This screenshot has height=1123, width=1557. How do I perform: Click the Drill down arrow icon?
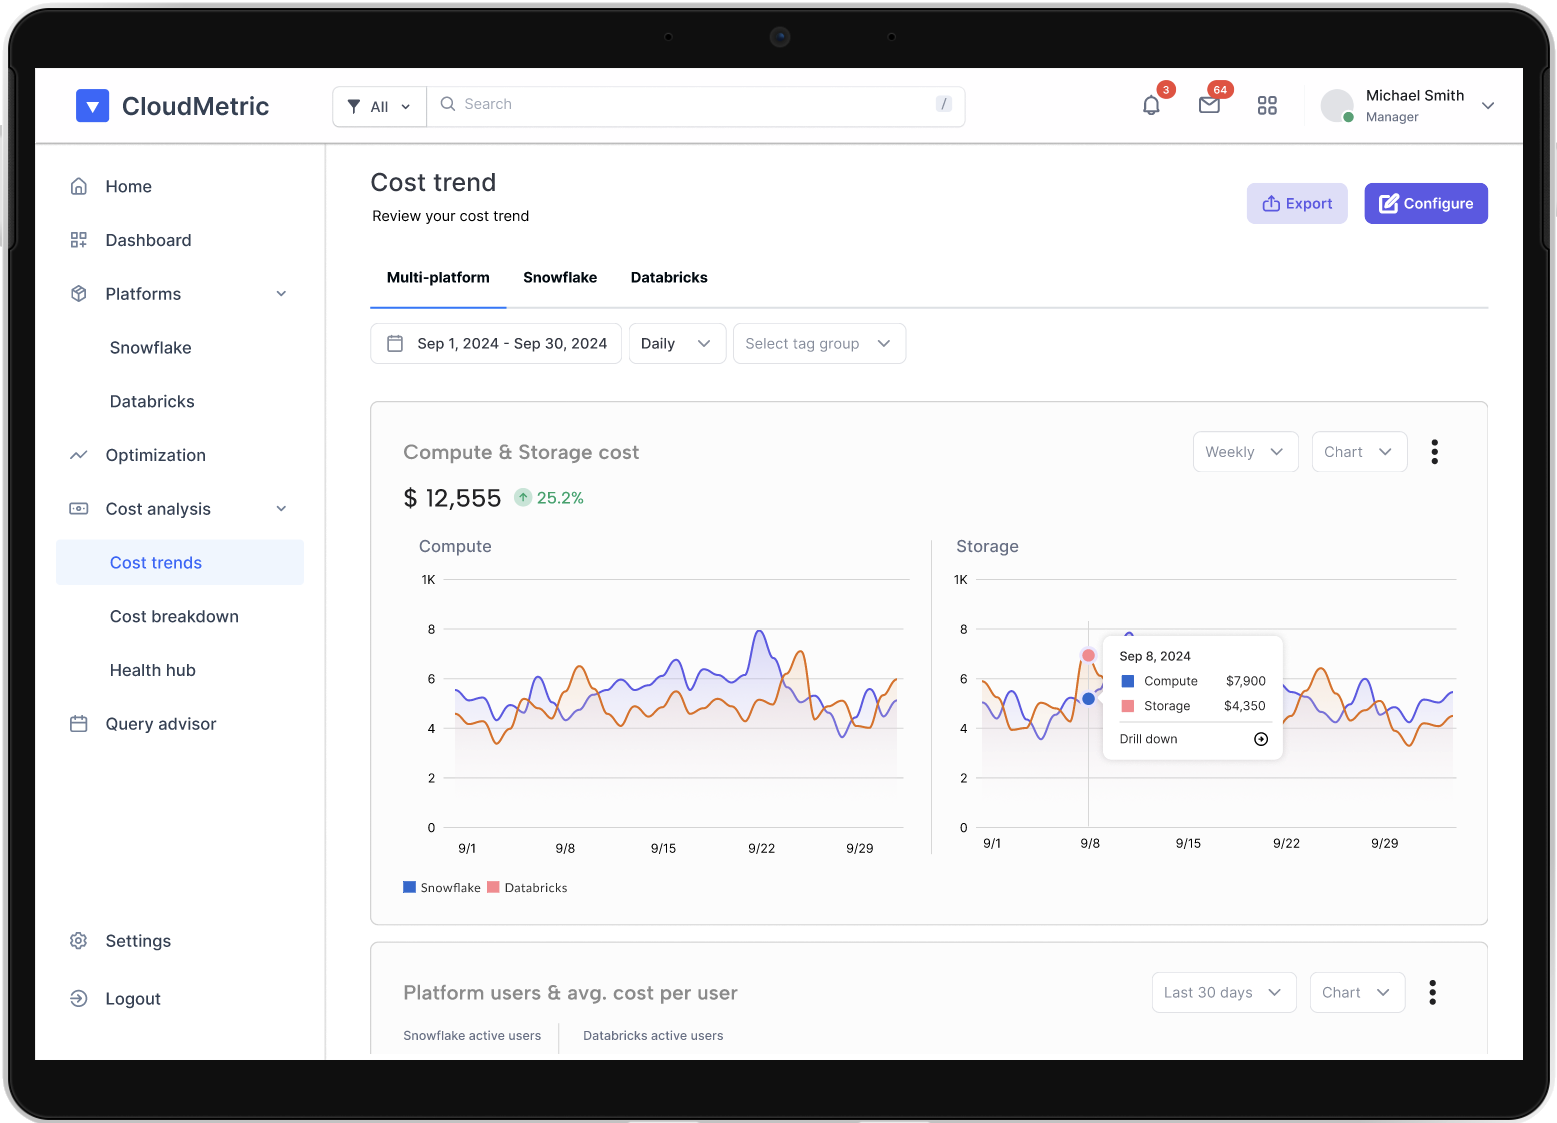point(1260,739)
